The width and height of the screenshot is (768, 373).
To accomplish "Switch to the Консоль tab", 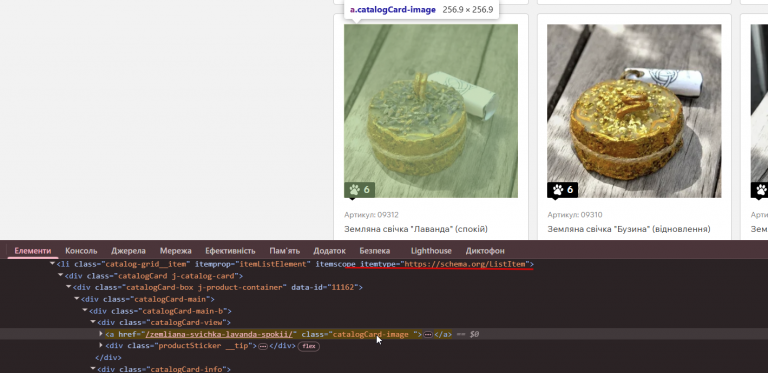I will pyautogui.click(x=81, y=251).
